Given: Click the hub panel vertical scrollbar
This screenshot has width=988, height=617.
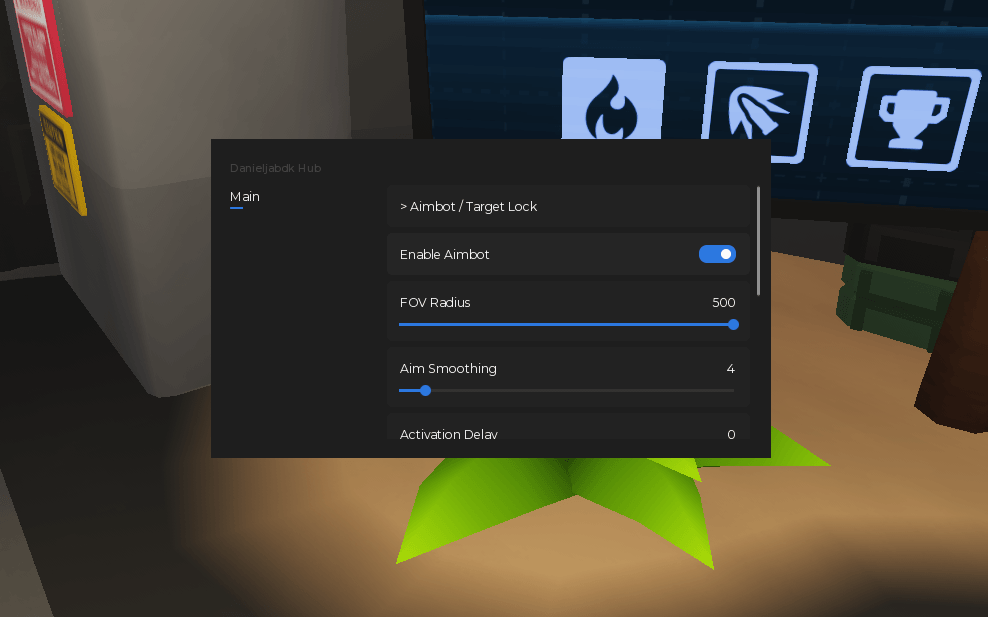Looking at the screenshot, I should pos(758,241).
